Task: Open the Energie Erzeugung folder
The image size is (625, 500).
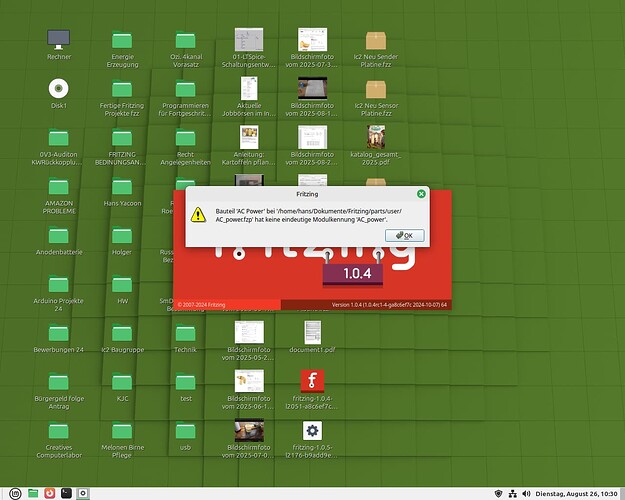Action: coord(122,40)
